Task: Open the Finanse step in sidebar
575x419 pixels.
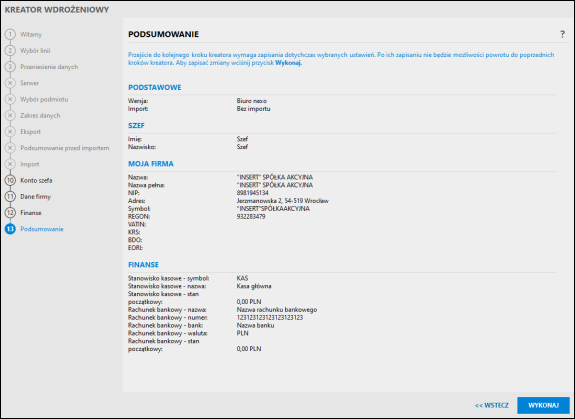Action: 31,213
